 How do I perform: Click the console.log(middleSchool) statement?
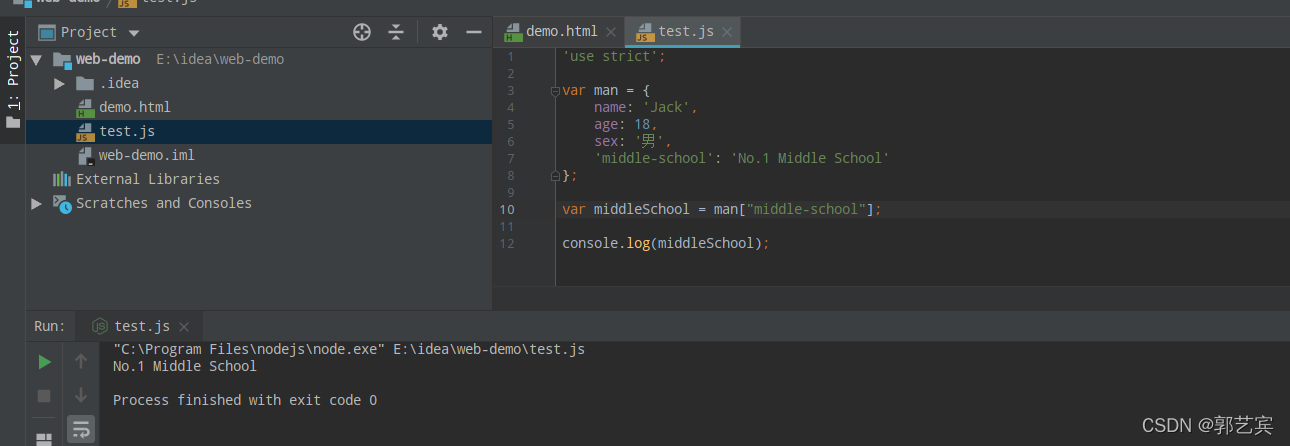[665, 243]
